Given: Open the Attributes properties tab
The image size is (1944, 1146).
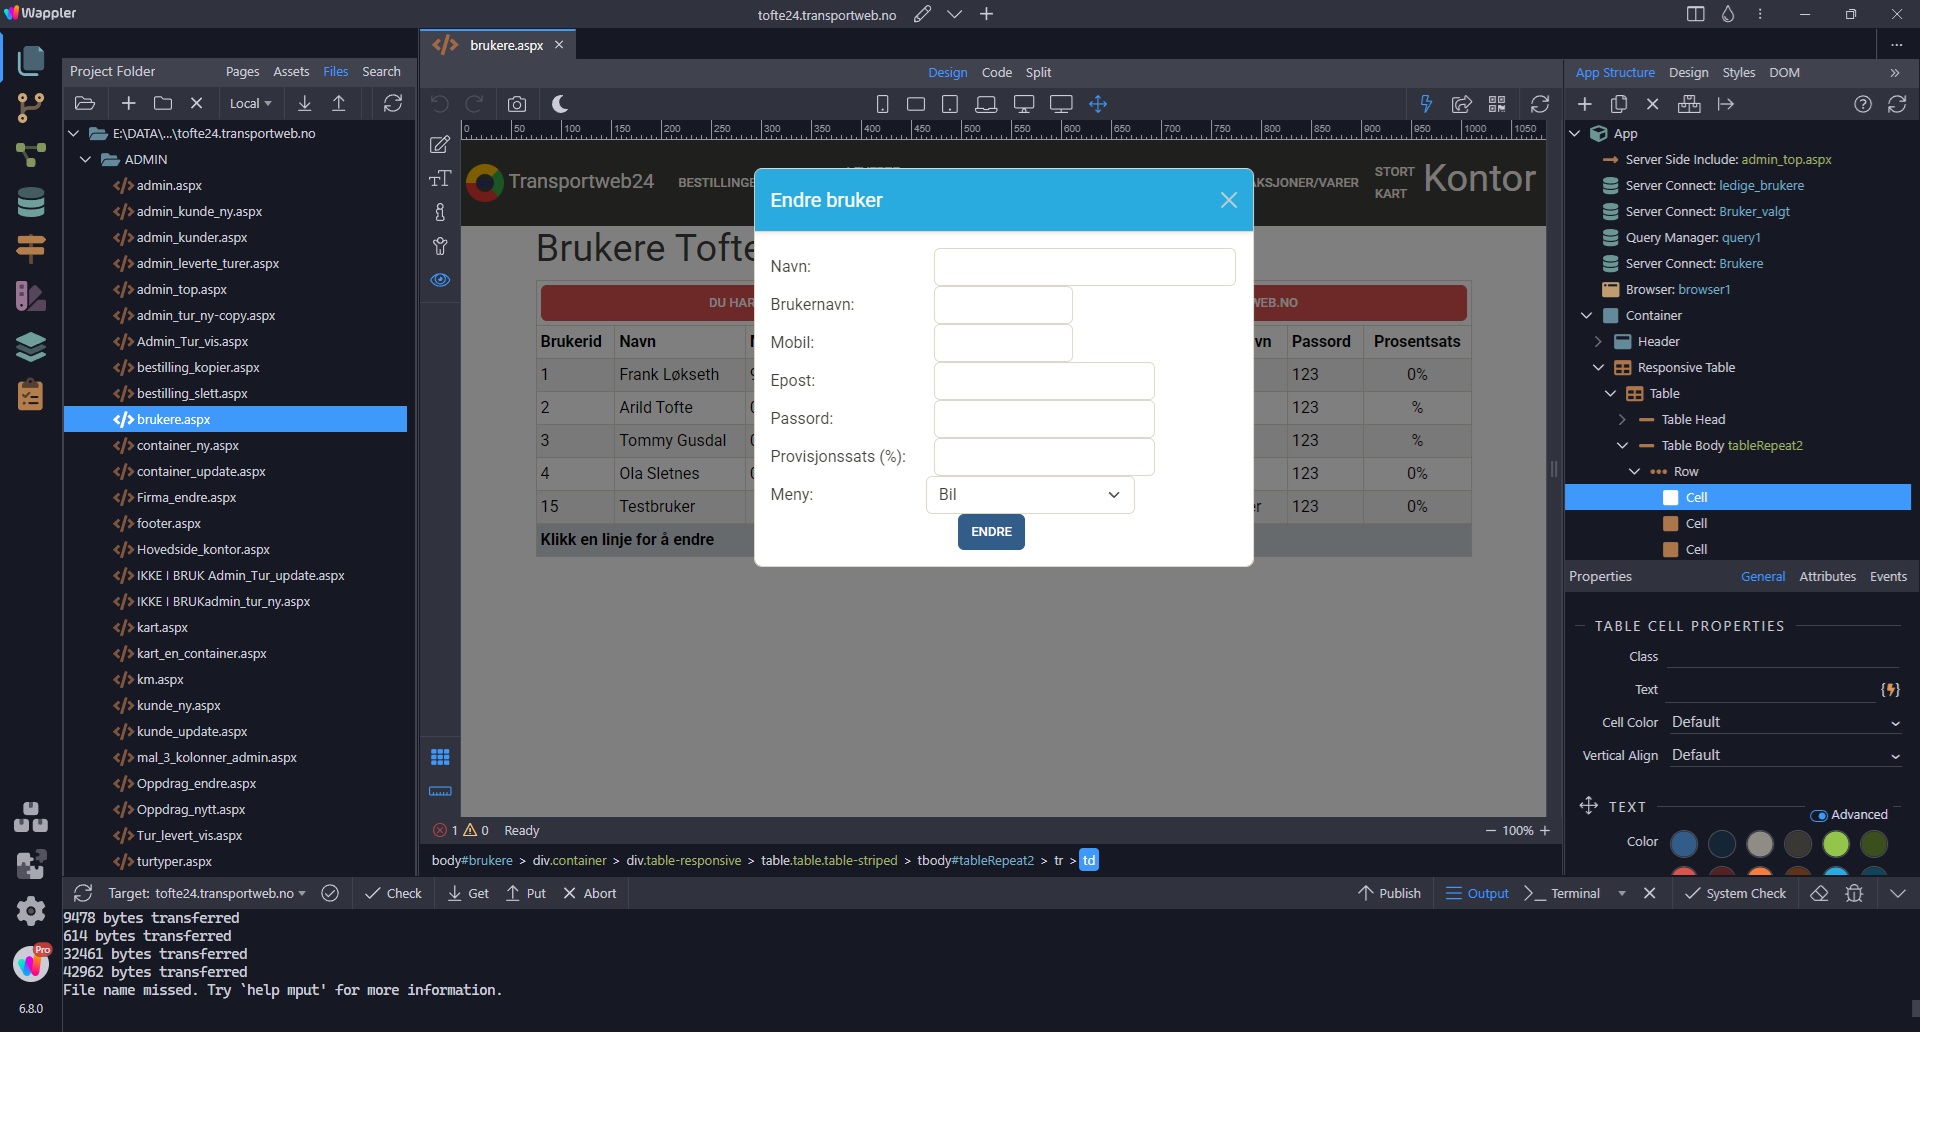Looking at the screenshot, I should coord(1827,577).
